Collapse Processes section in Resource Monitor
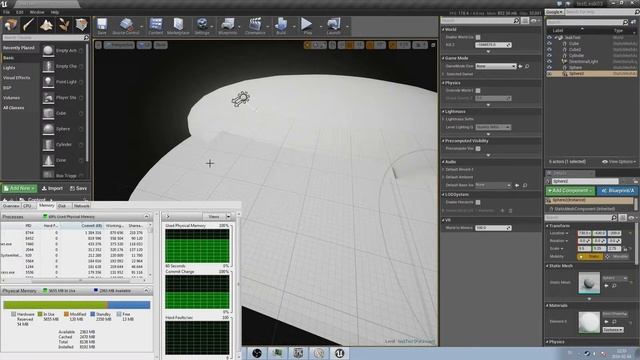The height and width of the screenshot is (360, 640). pos(147,216)
